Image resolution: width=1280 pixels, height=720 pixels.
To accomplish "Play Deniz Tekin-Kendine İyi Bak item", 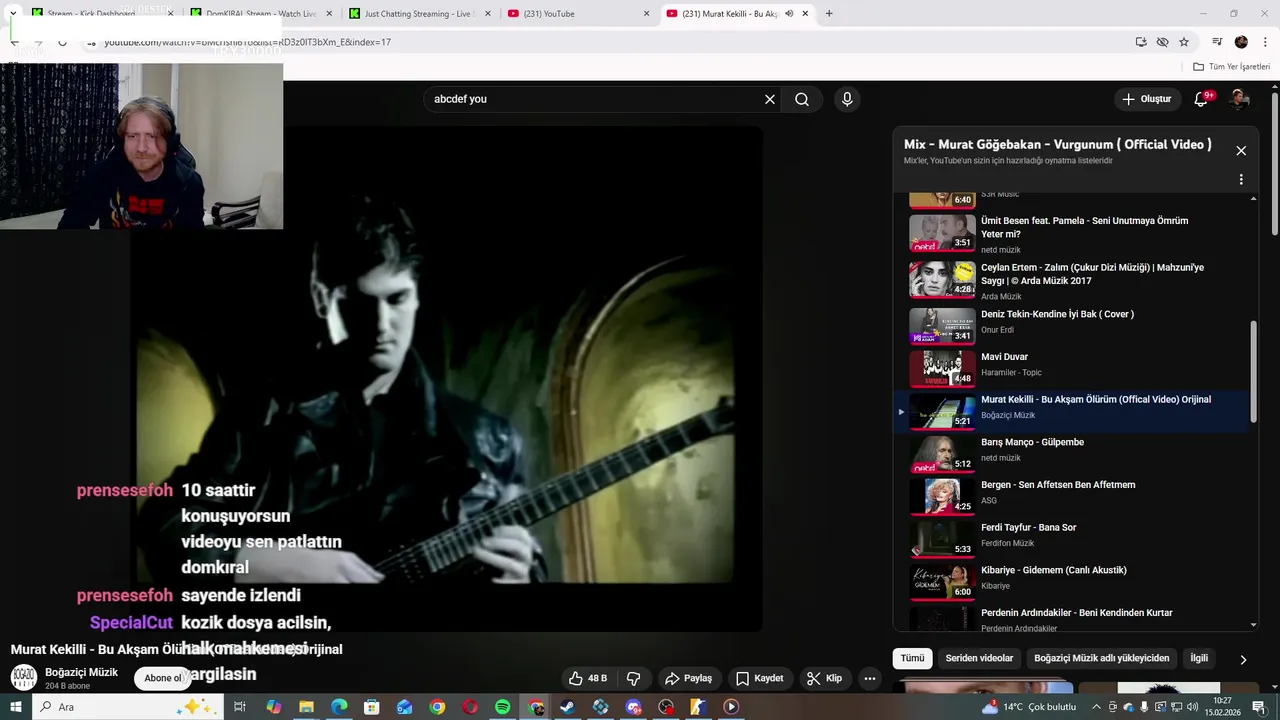I will point(1070,324).
